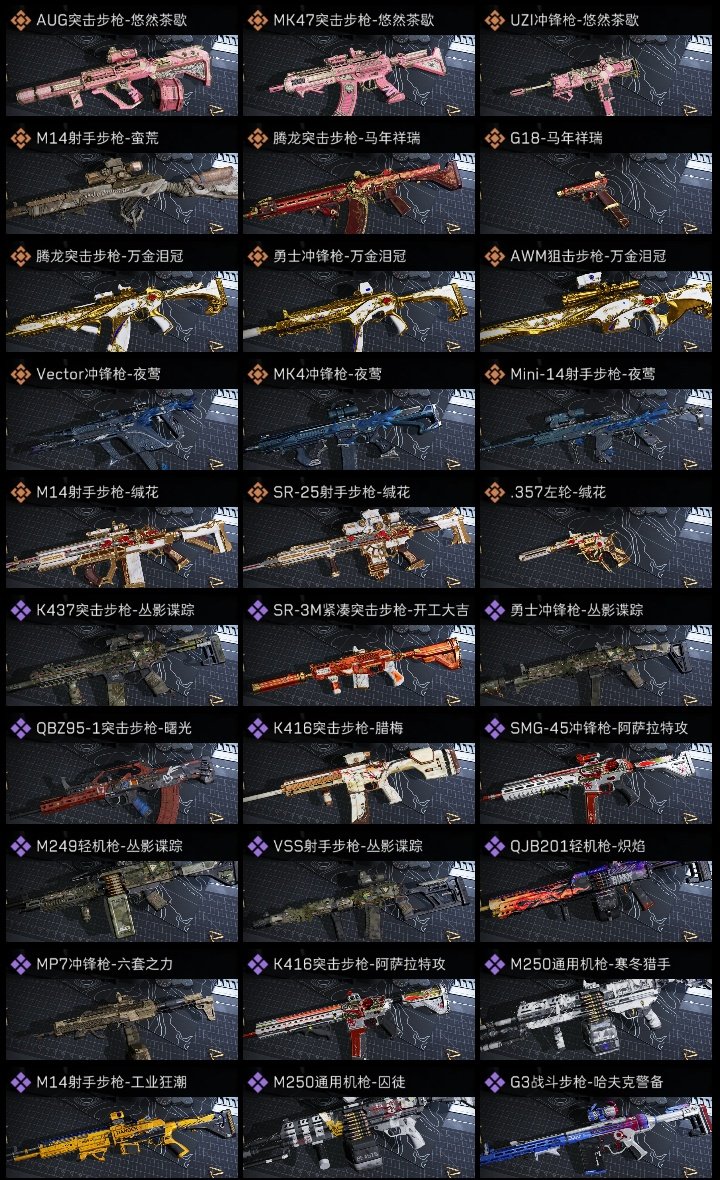The height and width of the screenshot is (1180, 720).
Task: Click the K416突击步枪-腊梅 title text
Action: 338,728
